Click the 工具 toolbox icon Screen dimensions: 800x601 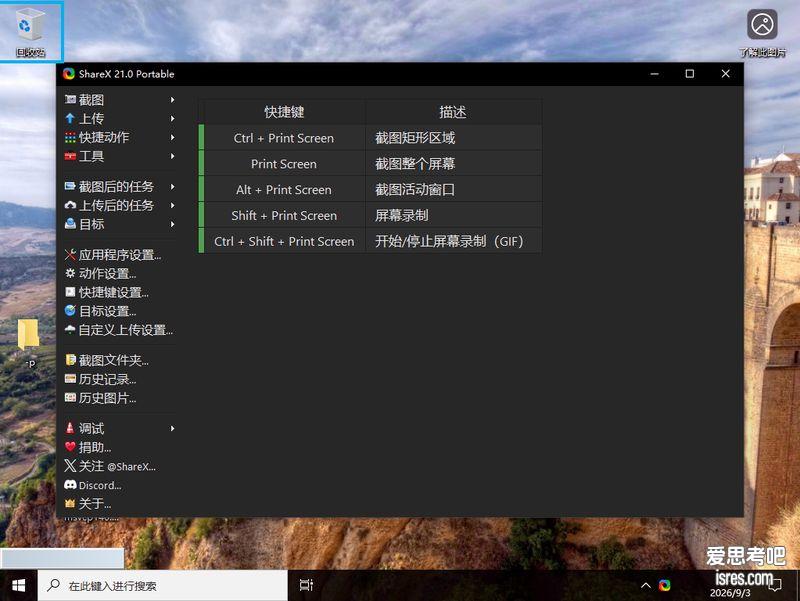pos(70,156)
